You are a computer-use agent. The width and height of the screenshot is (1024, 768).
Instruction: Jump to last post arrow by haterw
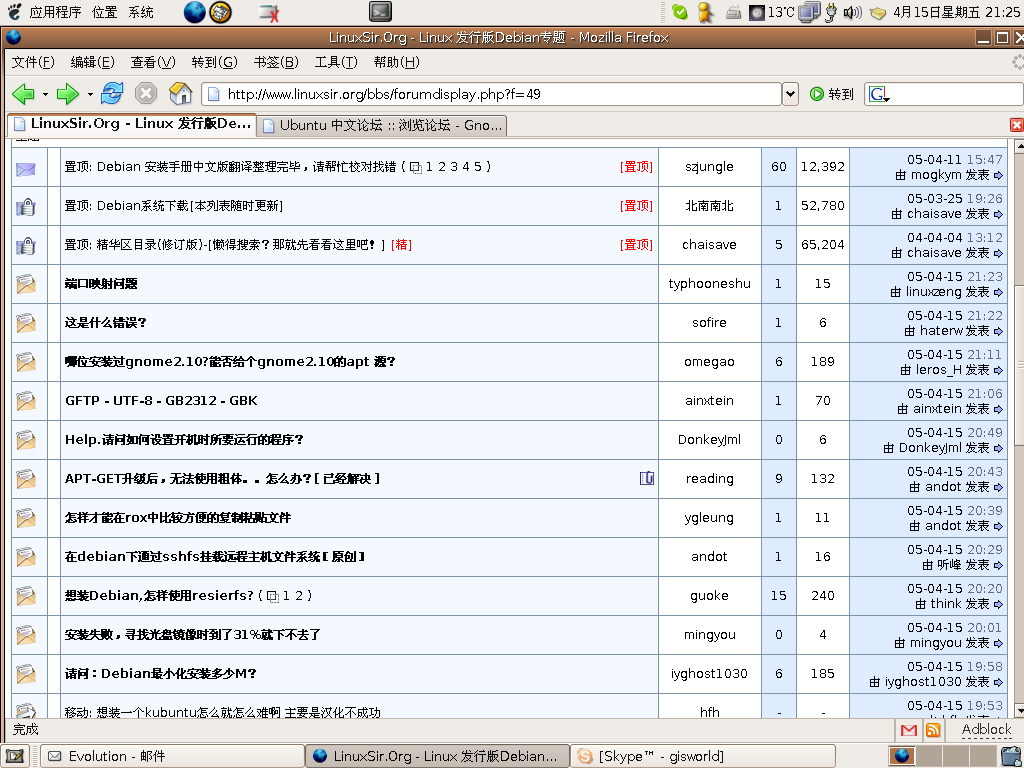(x=998, y=331)
